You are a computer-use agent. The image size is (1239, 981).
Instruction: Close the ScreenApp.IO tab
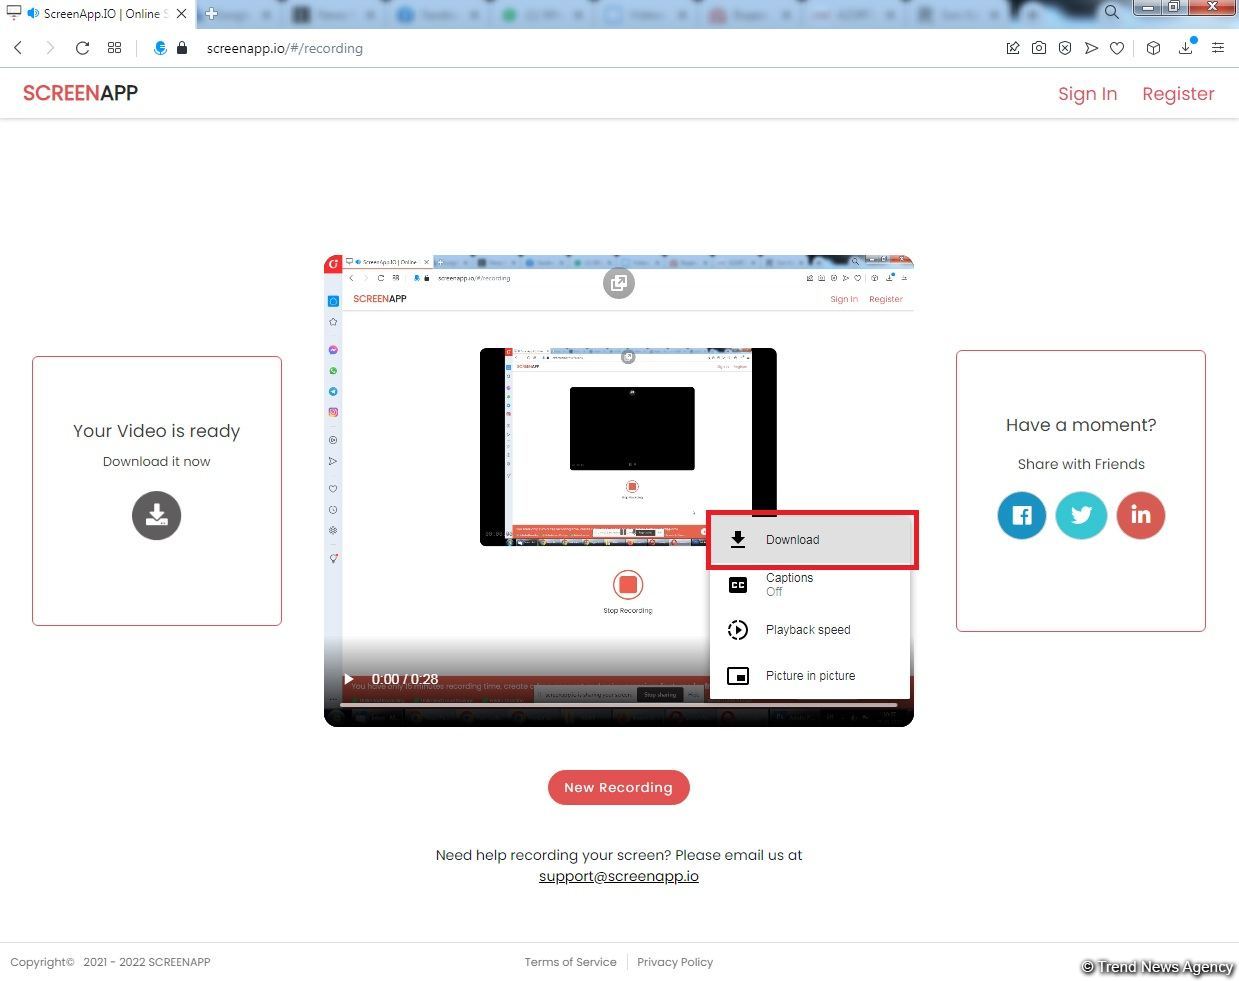[x=181, y=14]
